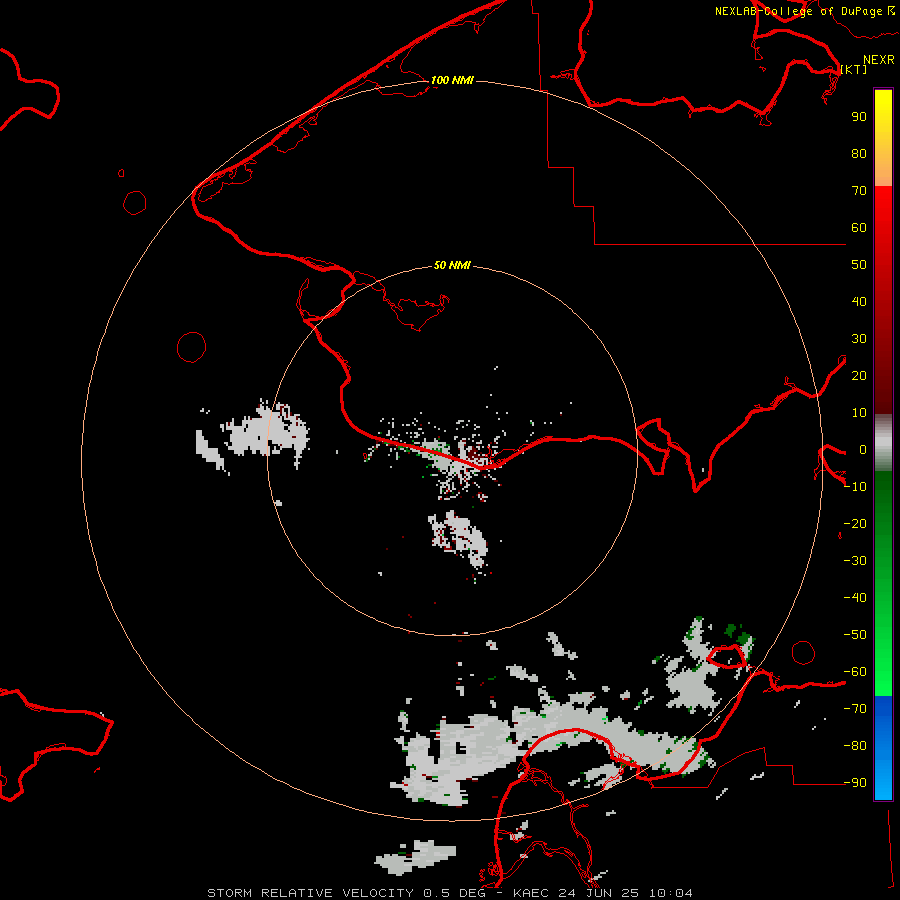Click the positive 10 scale label
The height and width of the screenshot is (900, 900).
pyautogui.click(x=859, y=413)
